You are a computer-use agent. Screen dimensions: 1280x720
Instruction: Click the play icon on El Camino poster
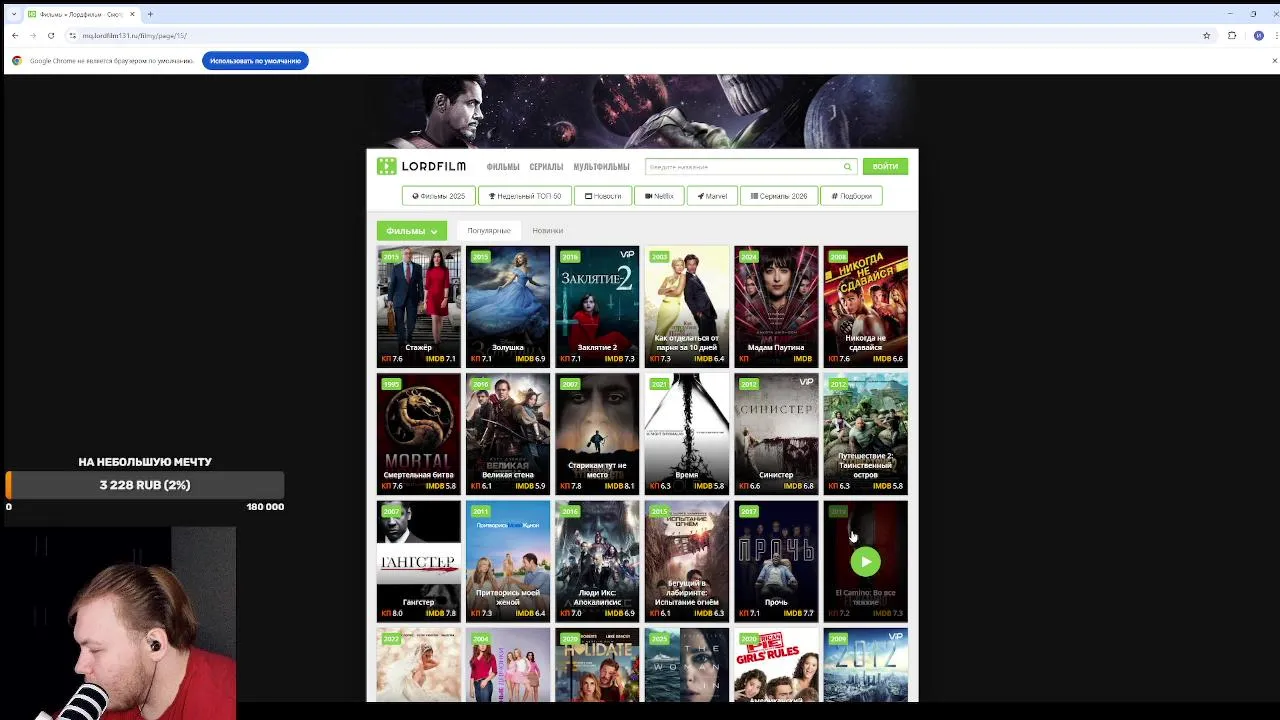click(x=866, y=562)
